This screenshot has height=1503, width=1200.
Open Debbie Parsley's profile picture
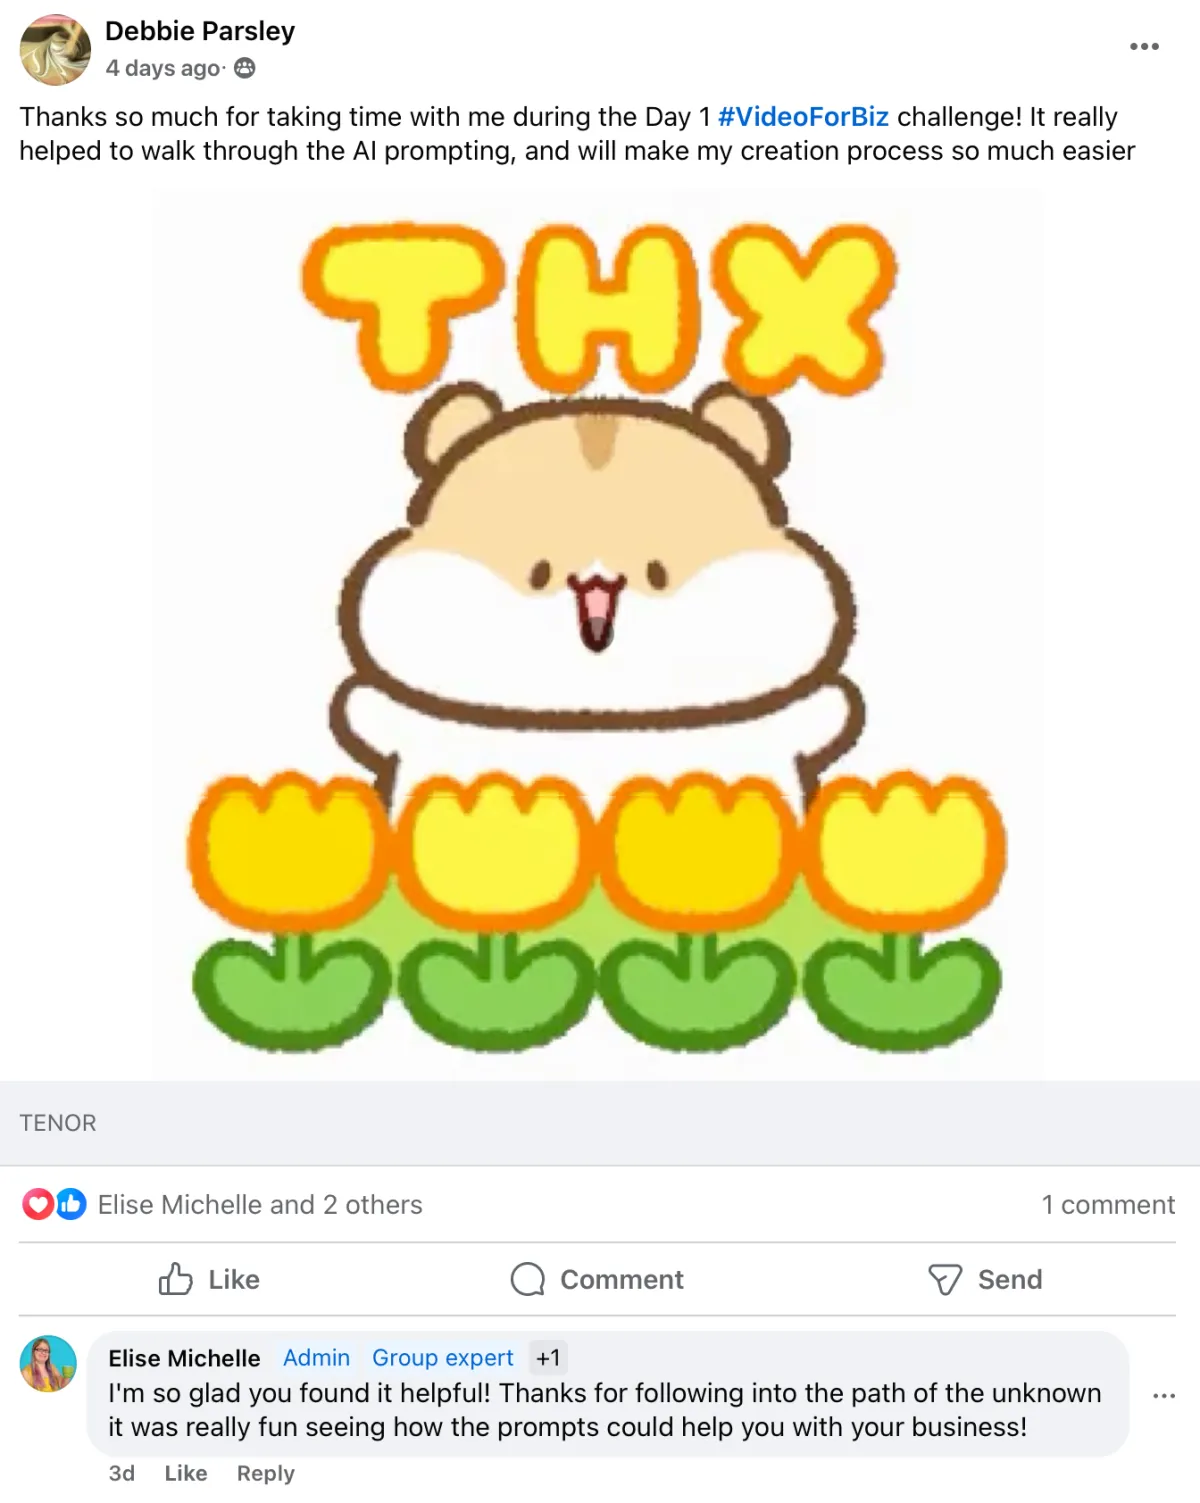click(56, 50)
